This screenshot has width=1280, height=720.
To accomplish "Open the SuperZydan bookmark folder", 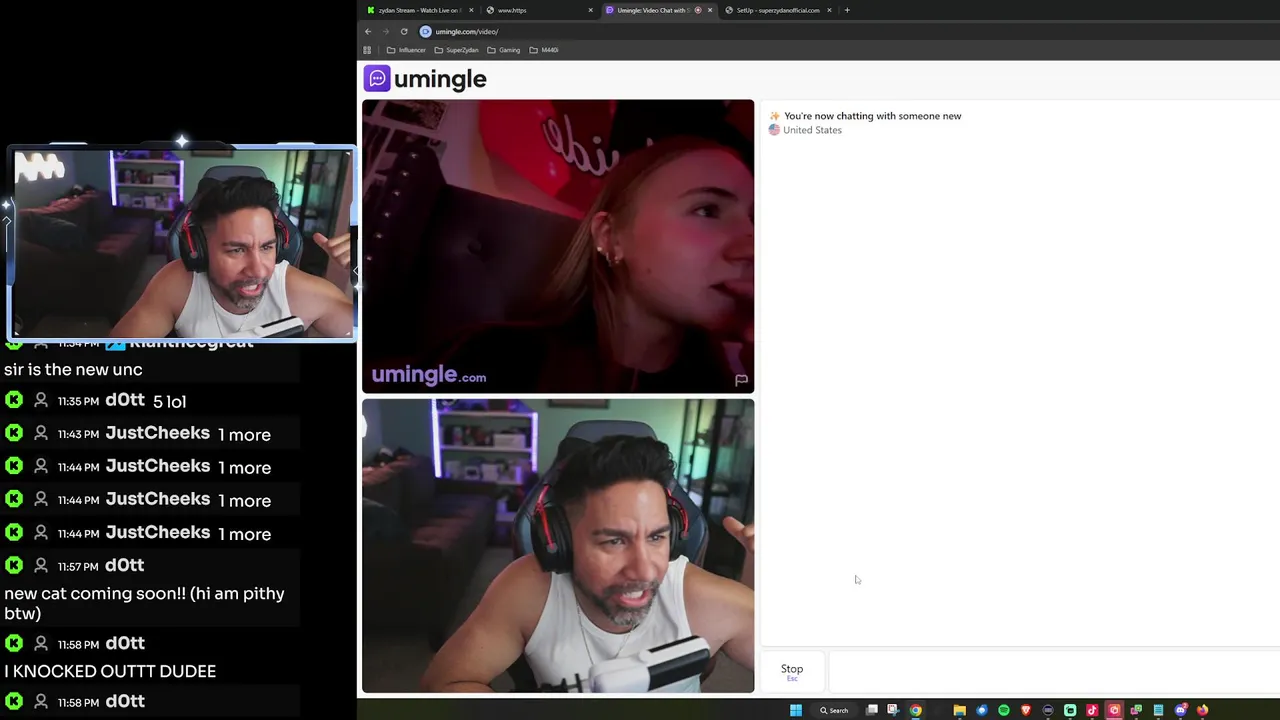I will [x=456, y=50].
